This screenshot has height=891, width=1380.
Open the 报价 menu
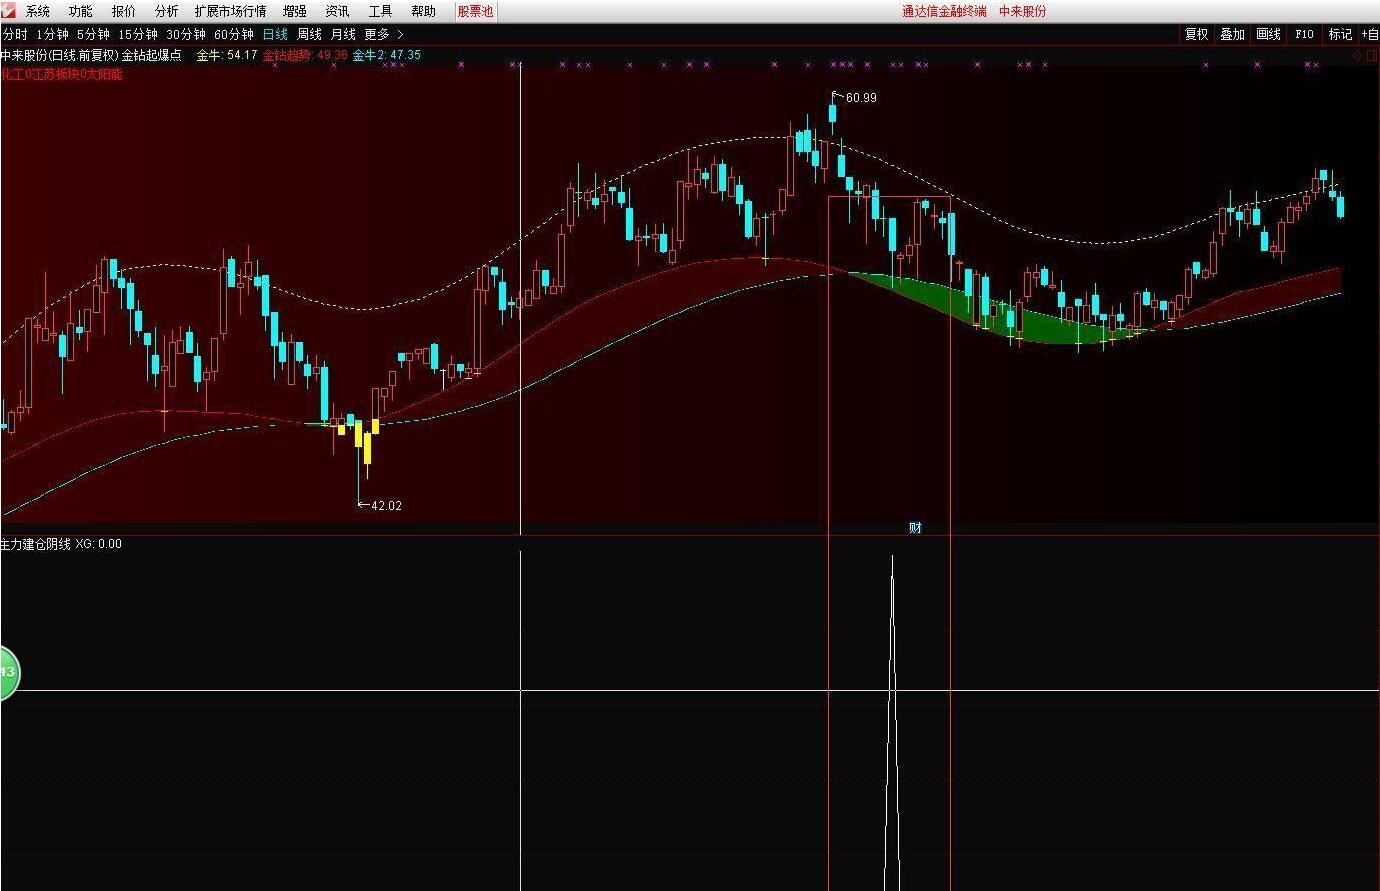(x=124, y=11)
